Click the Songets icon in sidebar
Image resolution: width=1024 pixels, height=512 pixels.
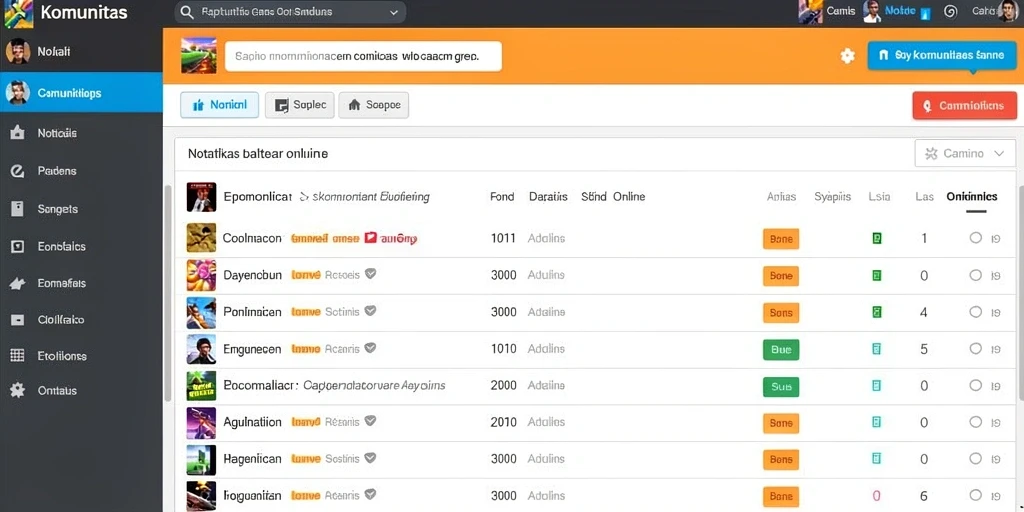[18, 209]
